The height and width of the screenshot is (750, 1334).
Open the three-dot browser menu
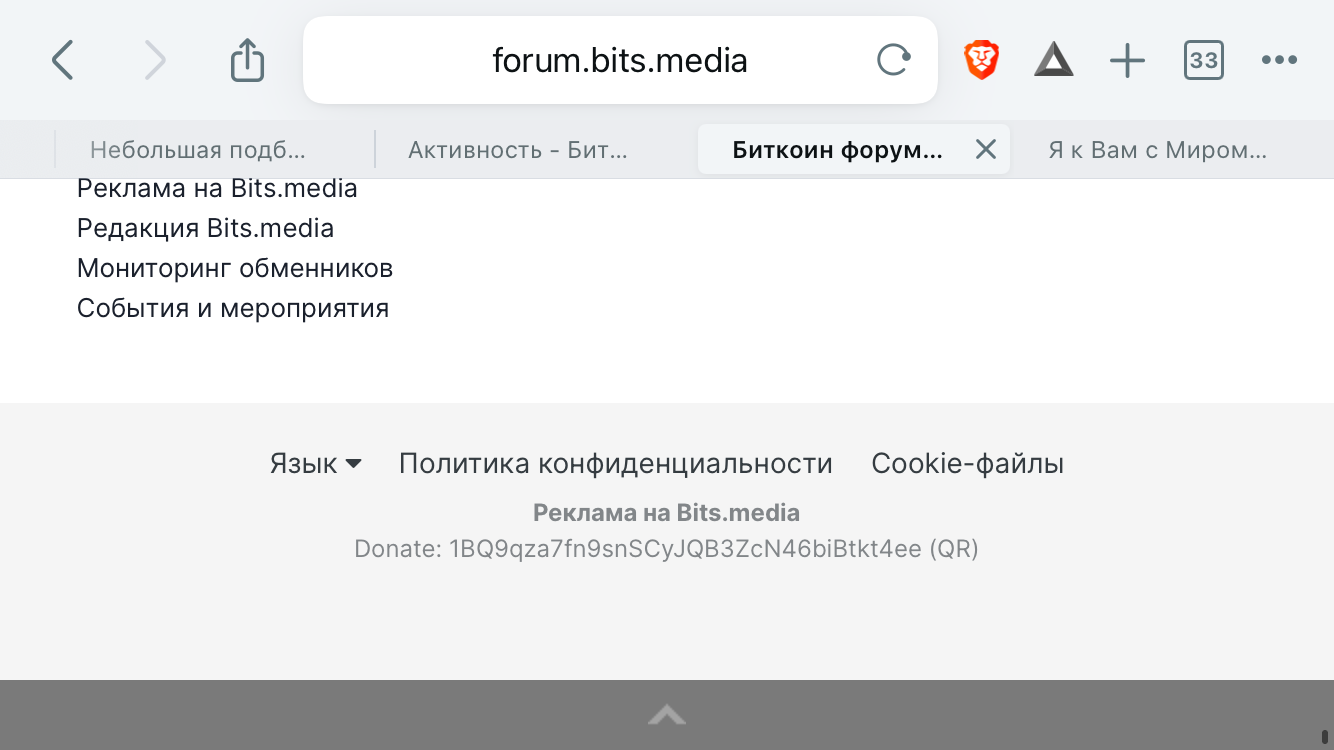coord(1279,61)
